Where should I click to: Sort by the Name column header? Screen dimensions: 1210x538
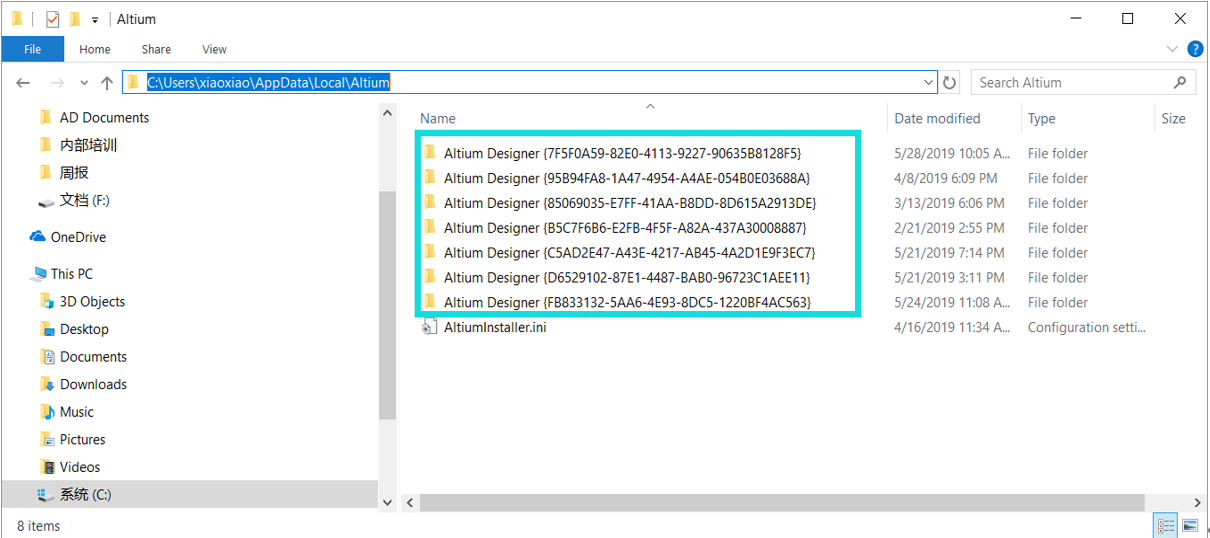tap(438, 118)
